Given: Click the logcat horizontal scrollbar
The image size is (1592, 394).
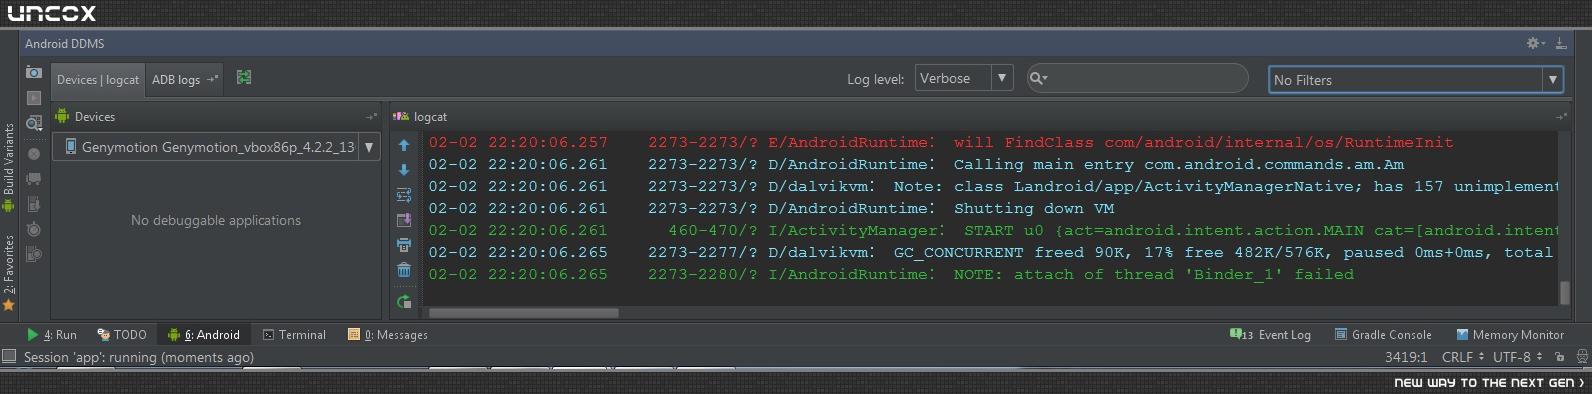Looking at the screenshot, I should coord(523,312).
